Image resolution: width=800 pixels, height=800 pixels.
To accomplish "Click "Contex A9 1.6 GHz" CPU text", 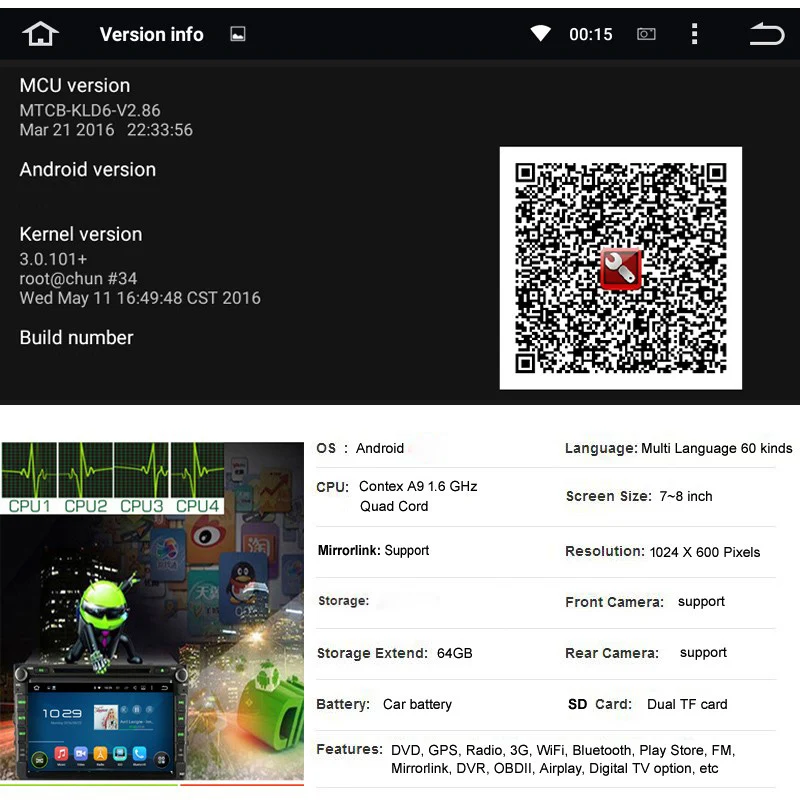I will pyautogui.click(x=418, y=486).
